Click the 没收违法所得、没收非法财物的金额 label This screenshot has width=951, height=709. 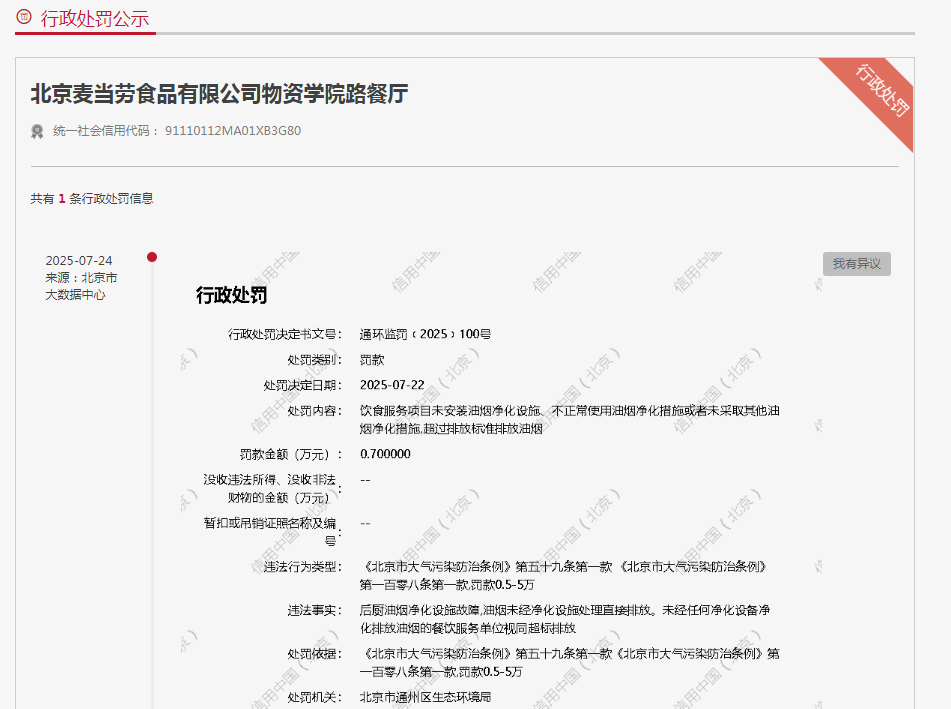[x=272, y=489]
